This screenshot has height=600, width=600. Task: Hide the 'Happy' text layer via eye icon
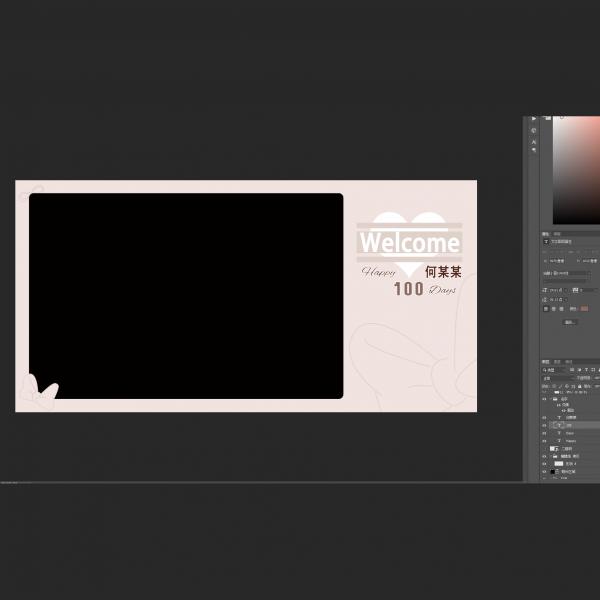[545, 440]
